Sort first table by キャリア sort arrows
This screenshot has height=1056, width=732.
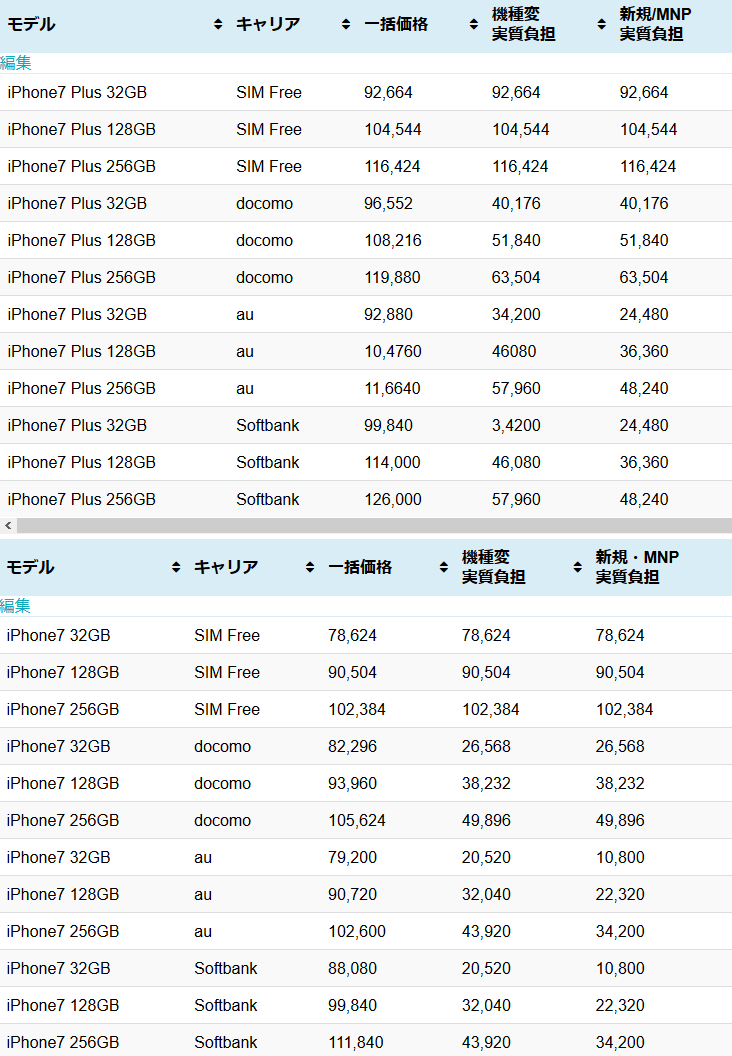[x=345, y=24]
